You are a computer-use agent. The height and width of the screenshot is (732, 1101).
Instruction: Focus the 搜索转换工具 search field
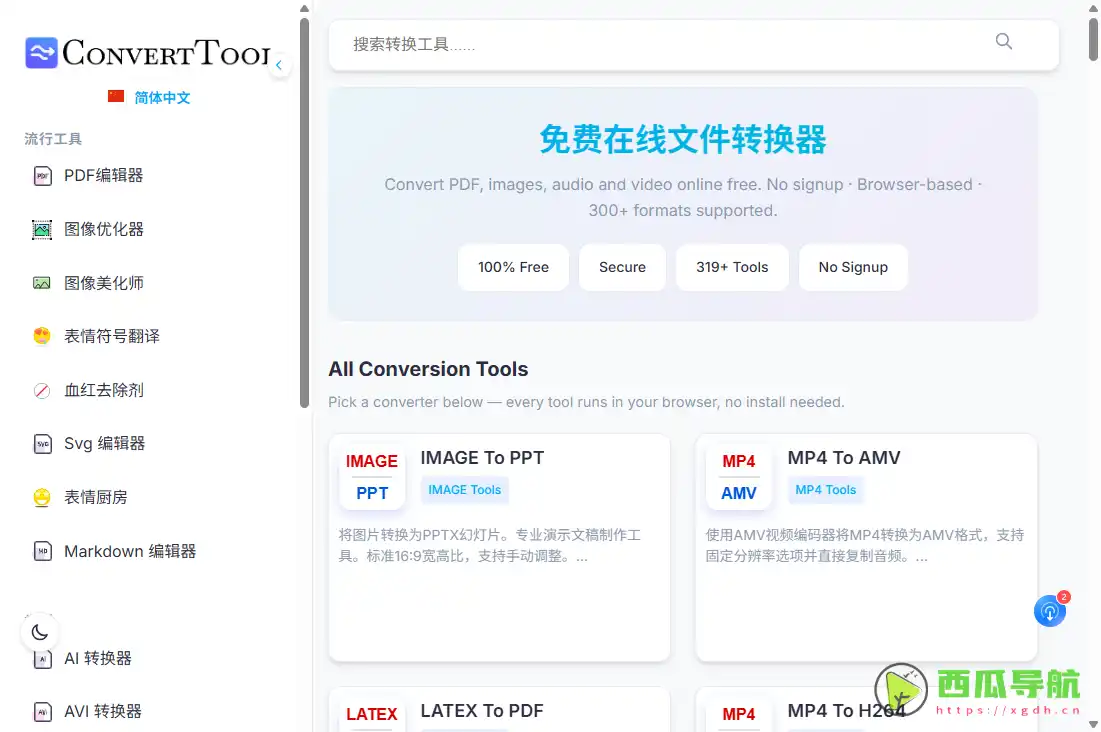point(693,45)
